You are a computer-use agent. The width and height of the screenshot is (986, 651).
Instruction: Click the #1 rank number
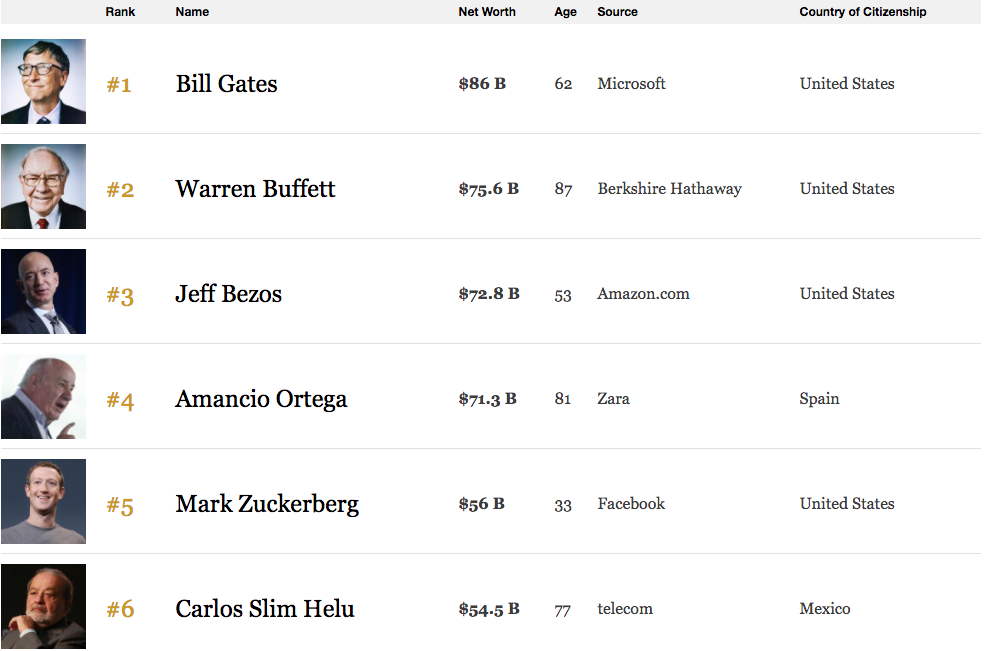click(x=119, y=85)
